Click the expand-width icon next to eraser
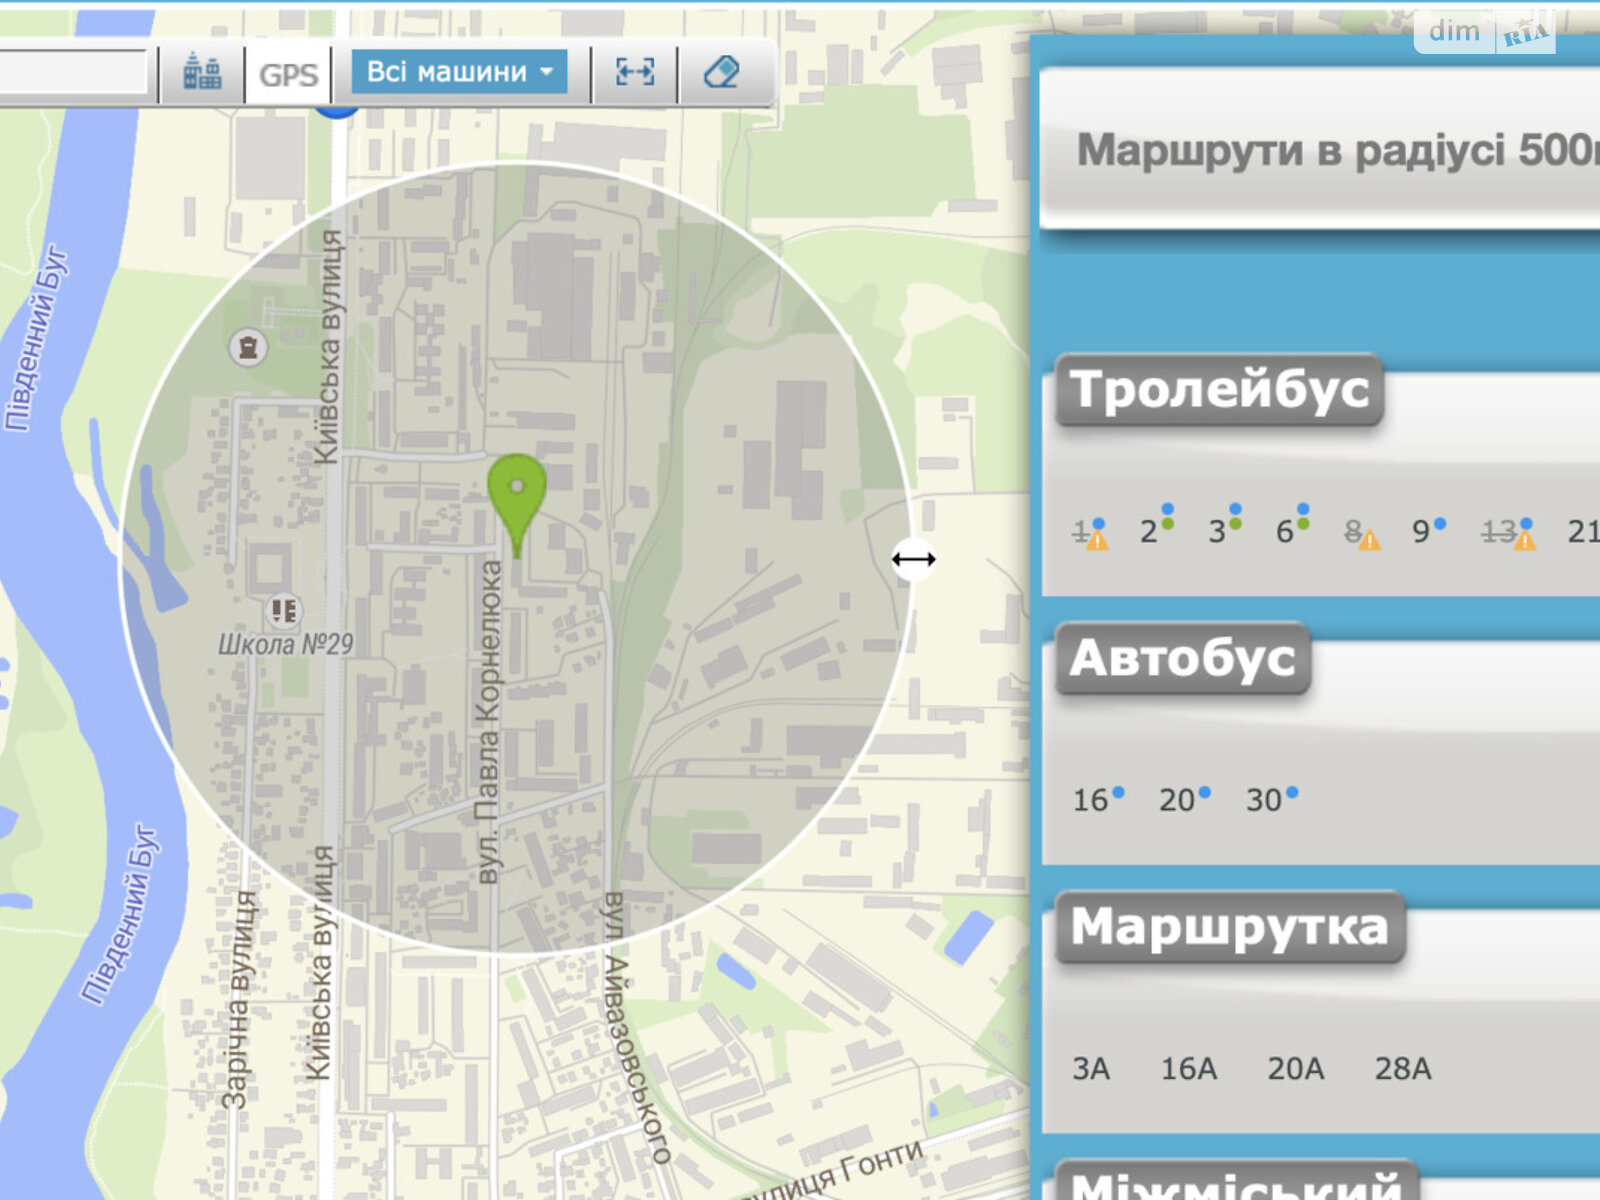Image resolution: width=1600 pixels, height=1200 pixels. pyautogui.click(x=634, y=70)
